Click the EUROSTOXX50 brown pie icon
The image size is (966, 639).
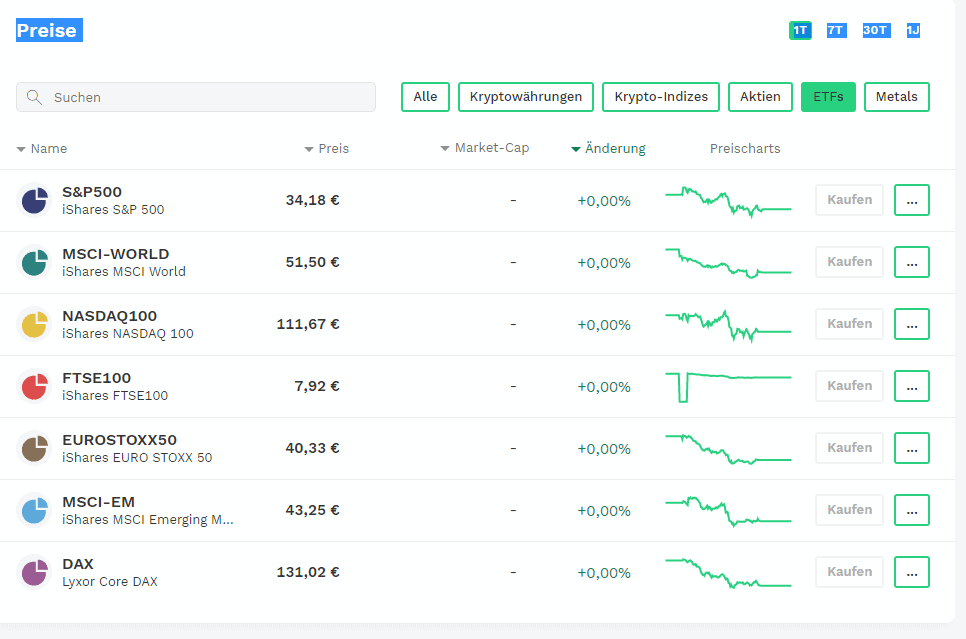[x=34, y=448]
